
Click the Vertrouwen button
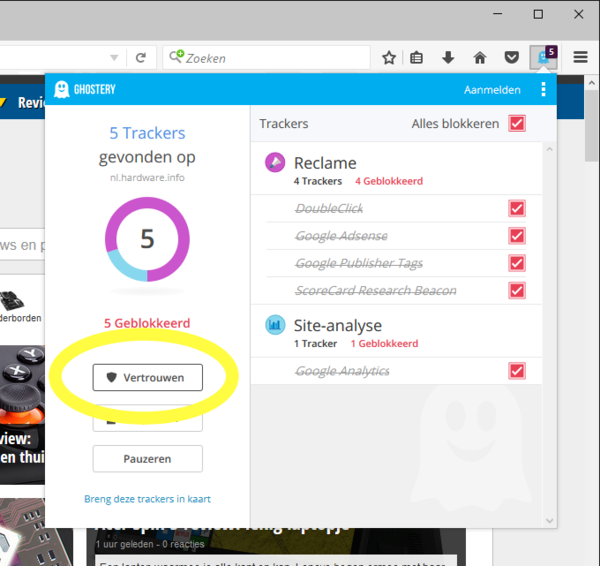(148, 377)
